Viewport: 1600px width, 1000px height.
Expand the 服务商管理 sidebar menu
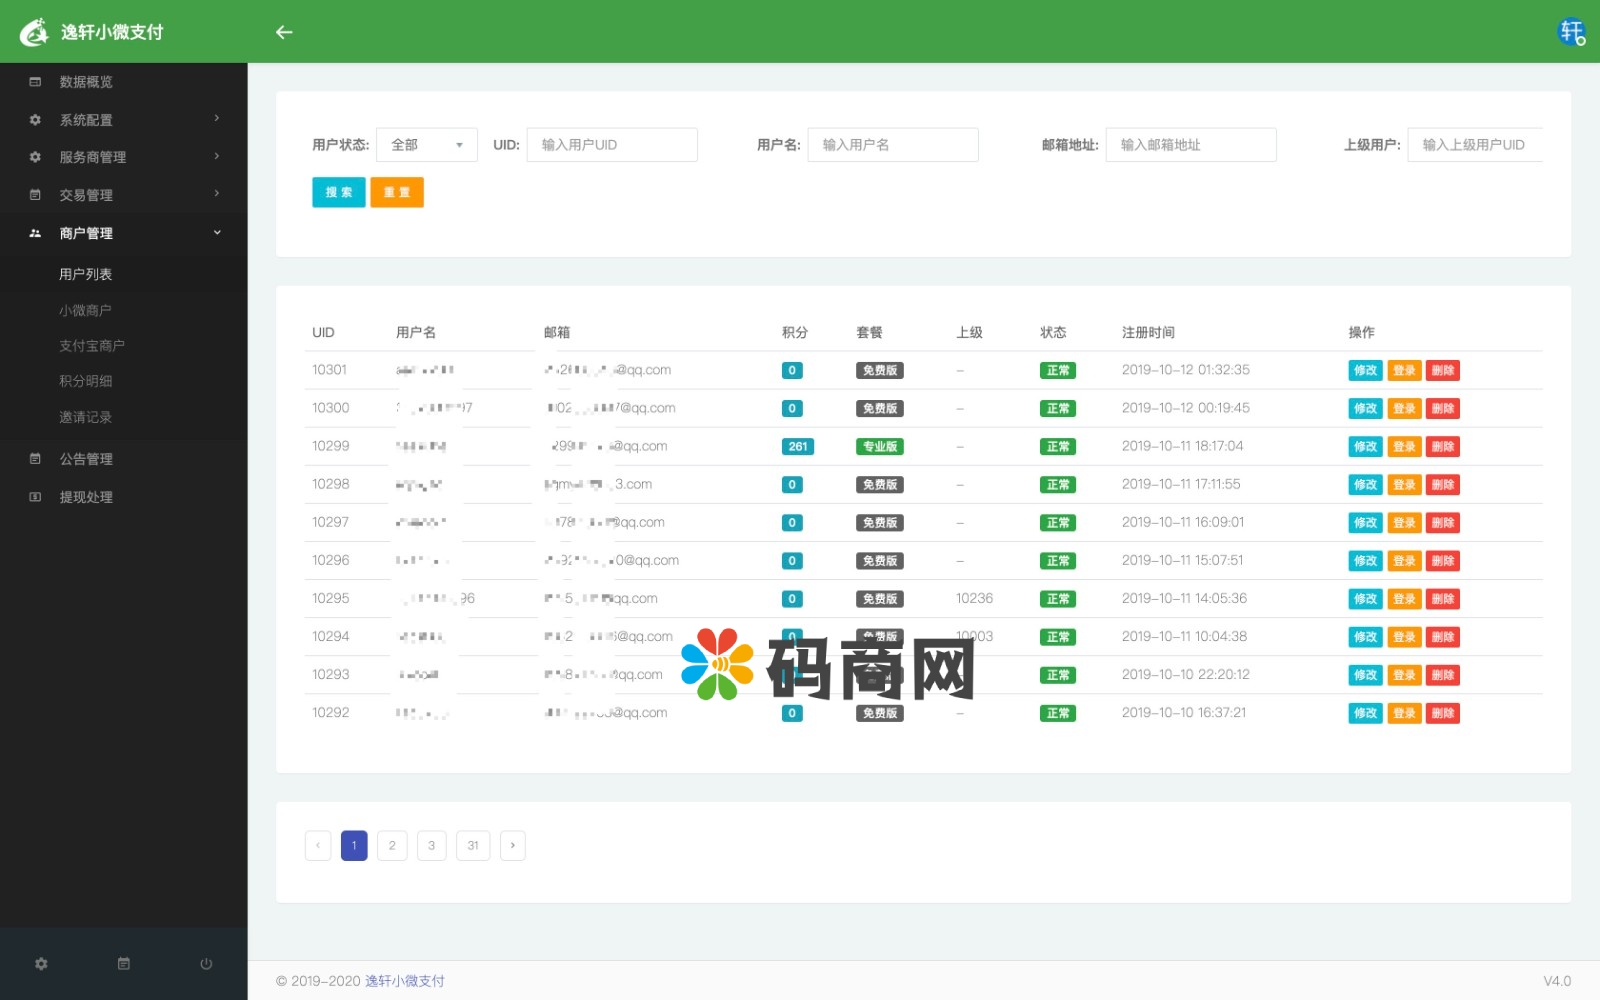tap(123, 157)
